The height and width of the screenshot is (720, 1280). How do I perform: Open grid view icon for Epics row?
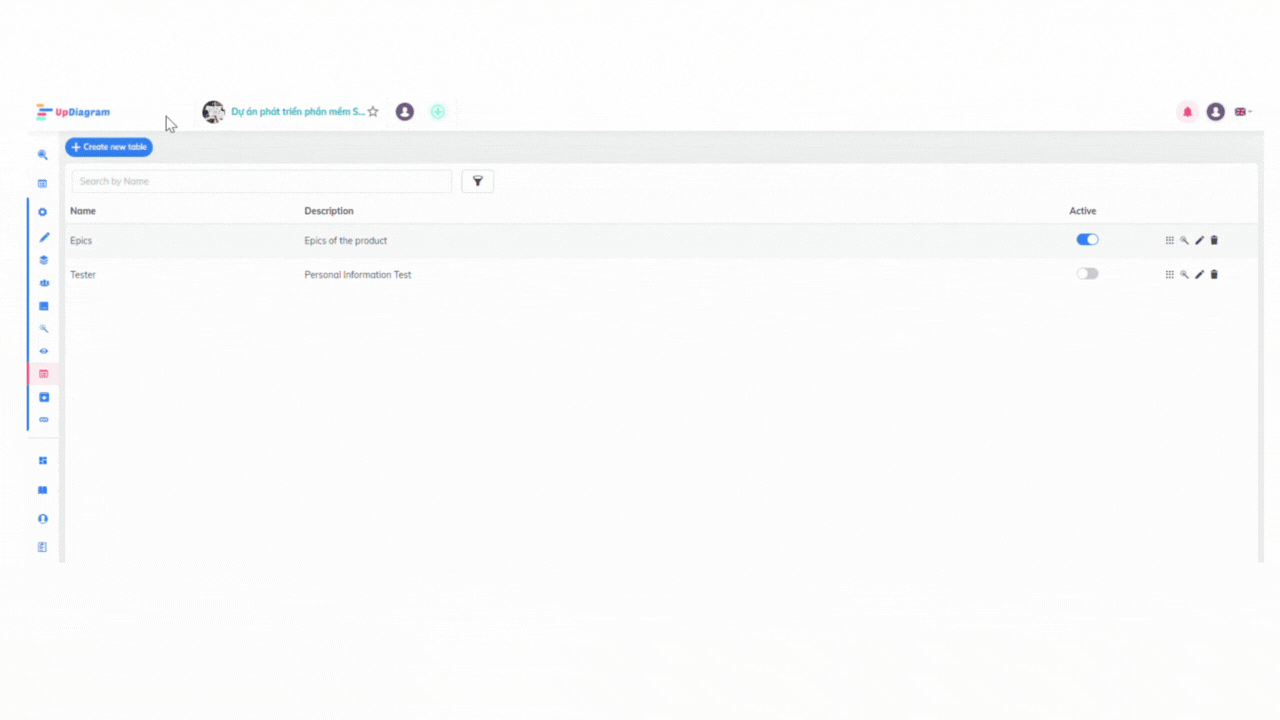pyautogui.click(x=1169, y=240)
